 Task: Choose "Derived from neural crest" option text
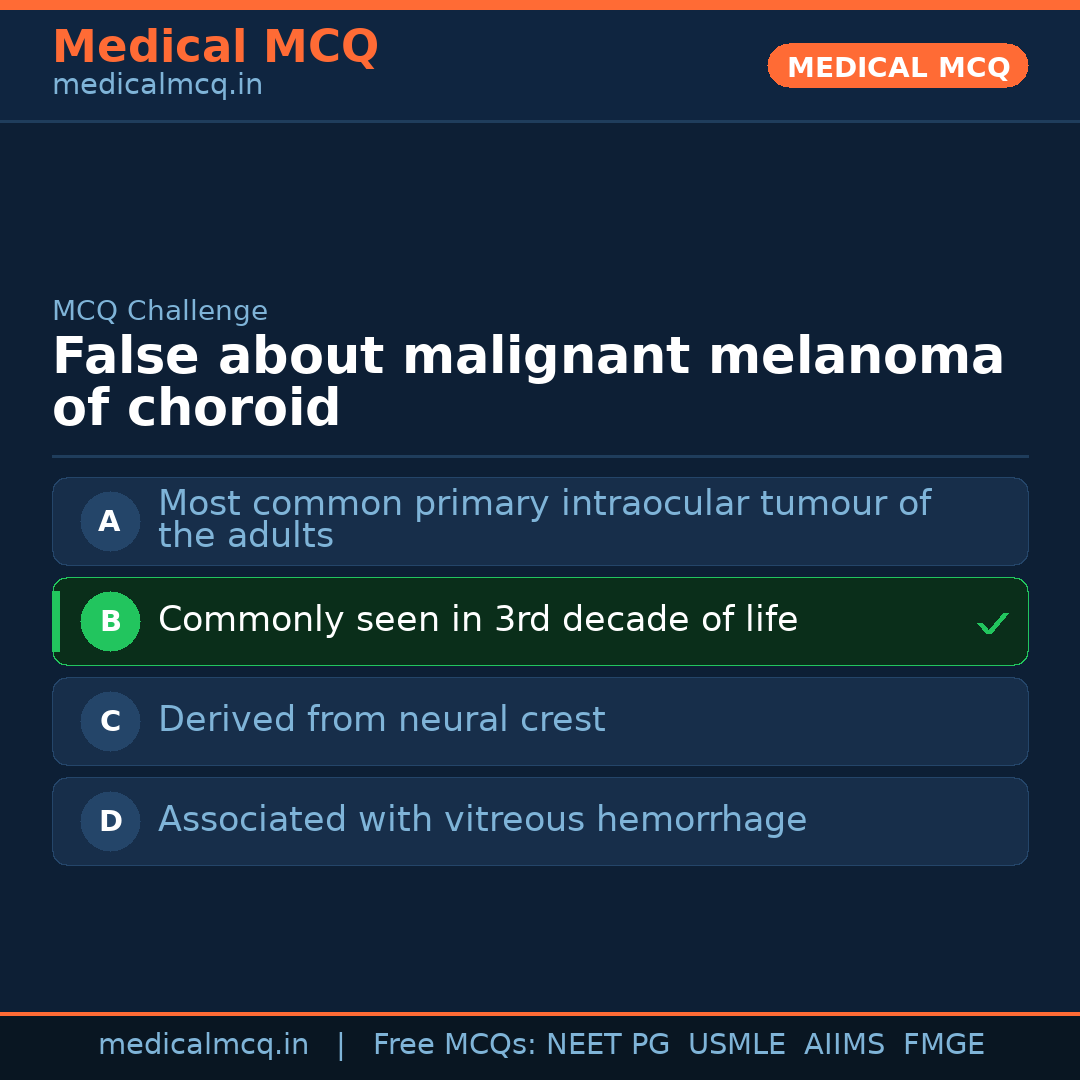(x=381, y=720)
